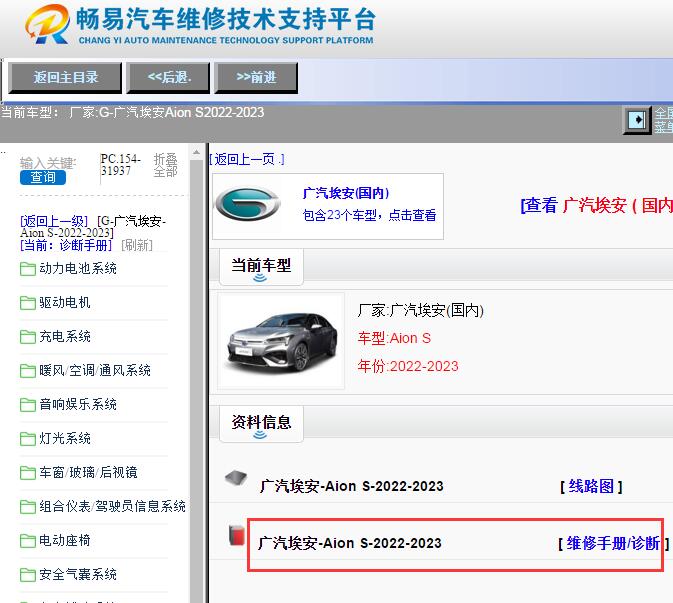Click the 当前：诊断手册 link

click(65, 245)
